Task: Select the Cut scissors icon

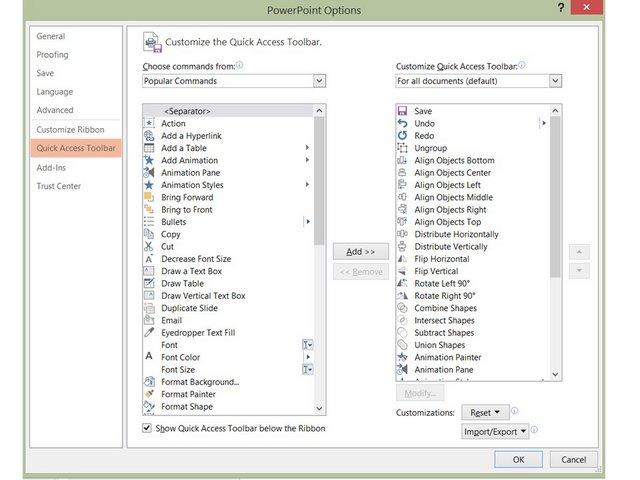Action: (149, 247)
